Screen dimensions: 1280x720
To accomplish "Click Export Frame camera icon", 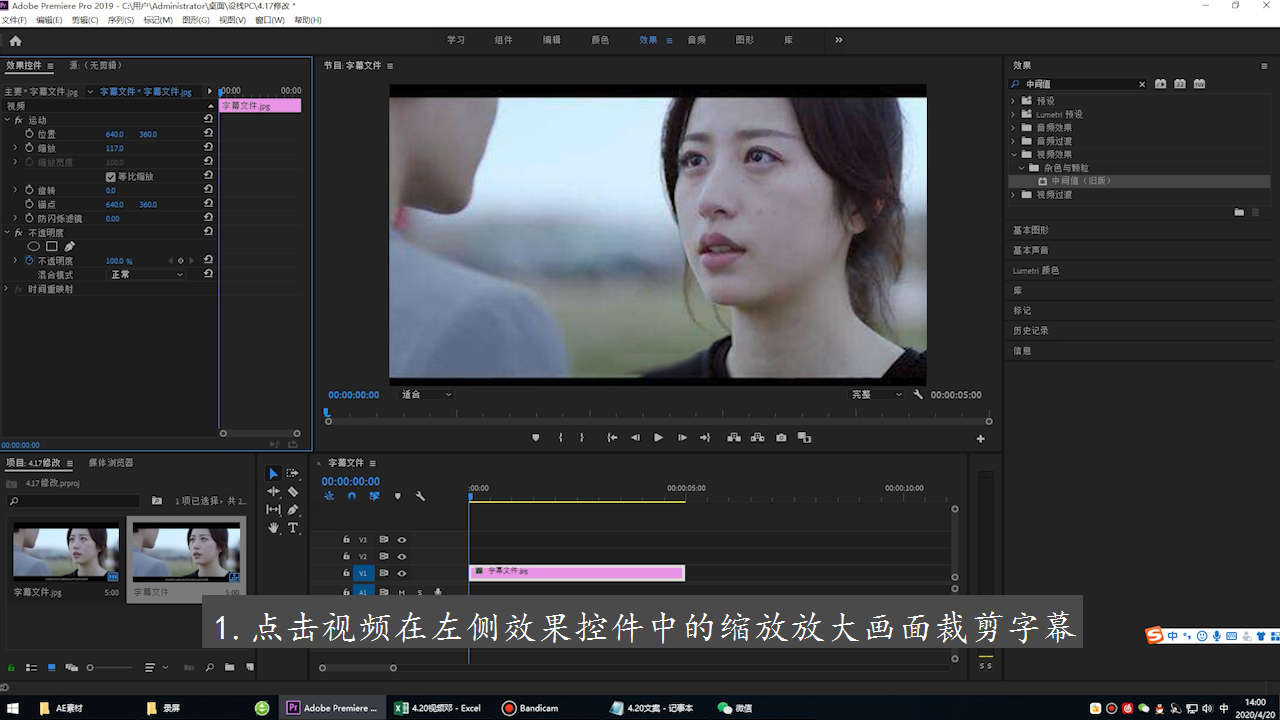I will point(781,438).
